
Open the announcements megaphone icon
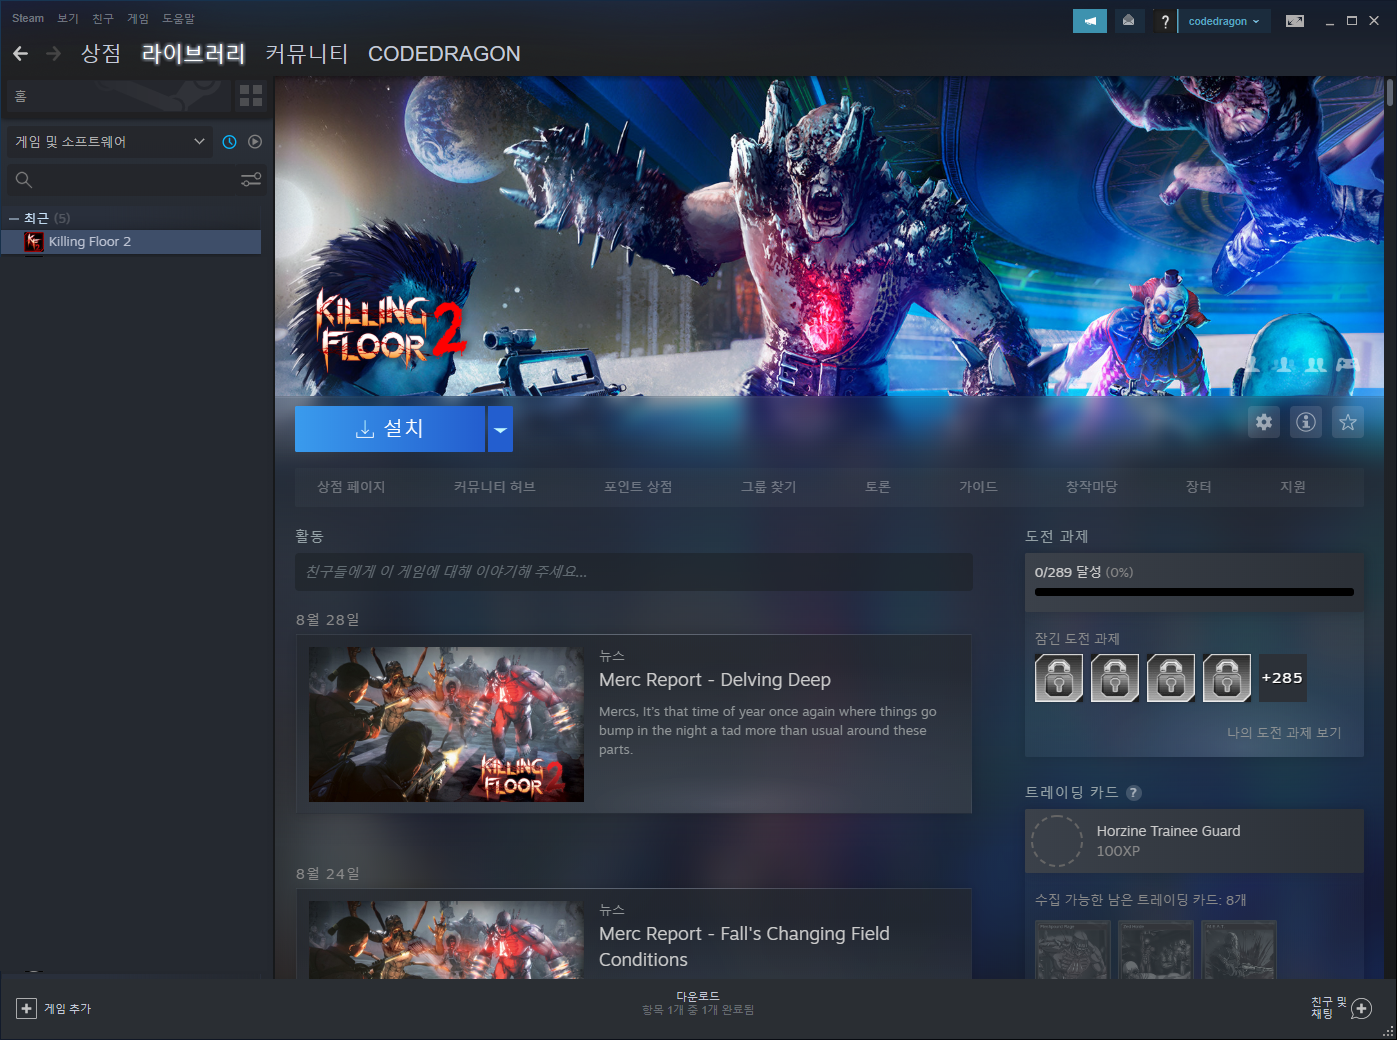click(1090, 21)
